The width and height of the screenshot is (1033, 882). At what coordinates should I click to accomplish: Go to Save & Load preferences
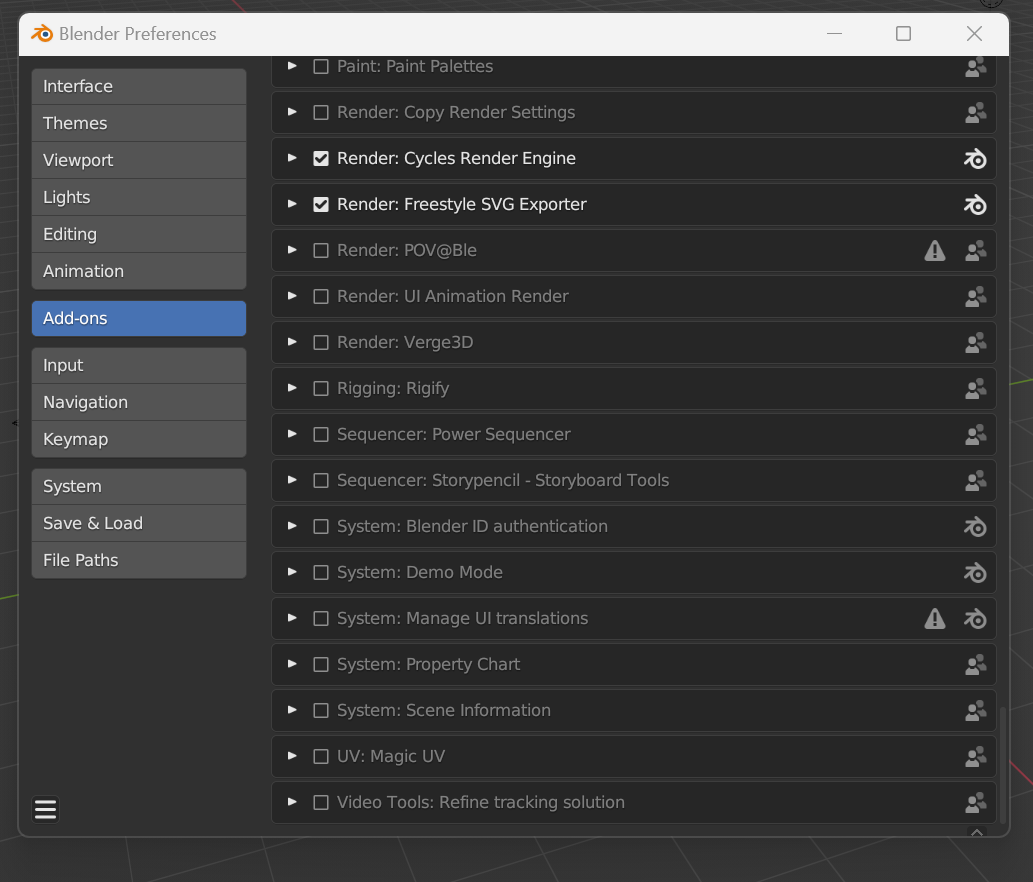pyautogui.click(x=139, y=524)
